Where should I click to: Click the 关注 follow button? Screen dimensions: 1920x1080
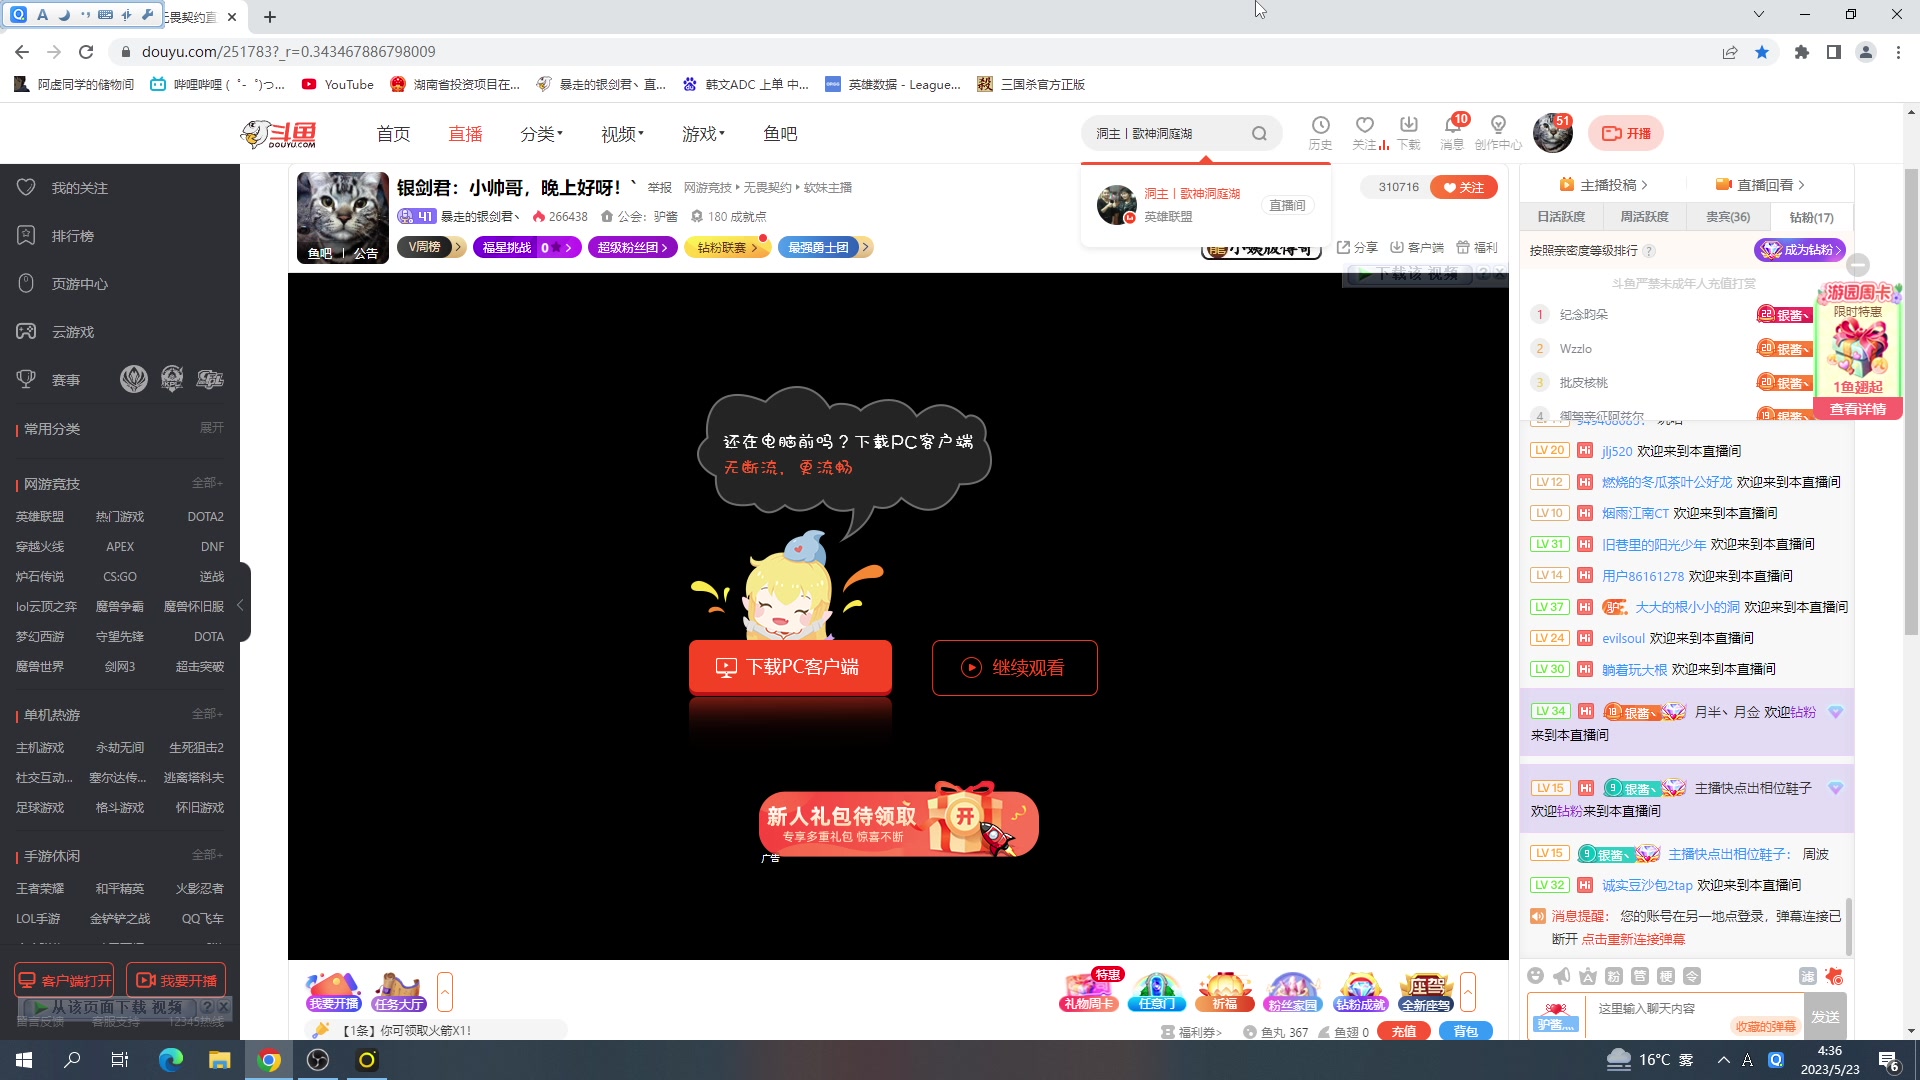pos(1463,186)
